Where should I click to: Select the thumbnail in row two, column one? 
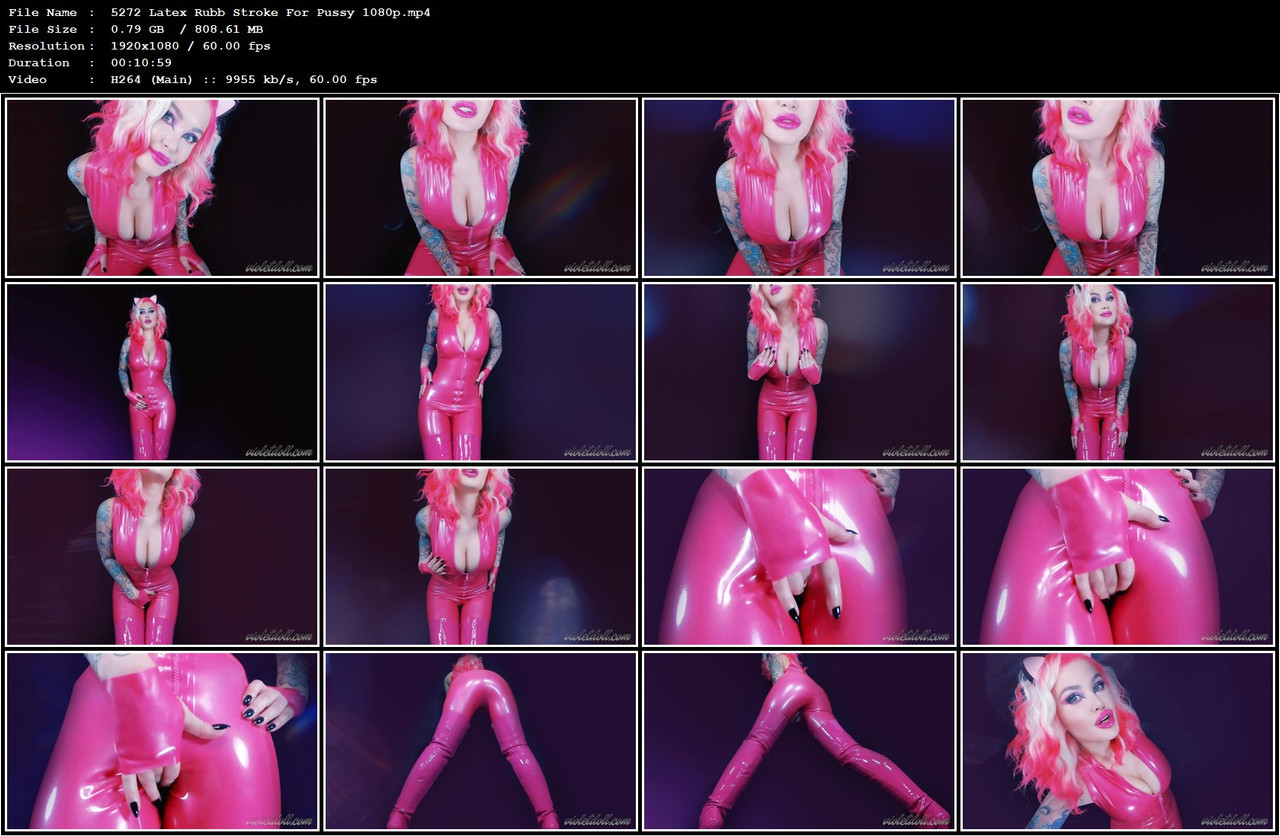(162, 372)
